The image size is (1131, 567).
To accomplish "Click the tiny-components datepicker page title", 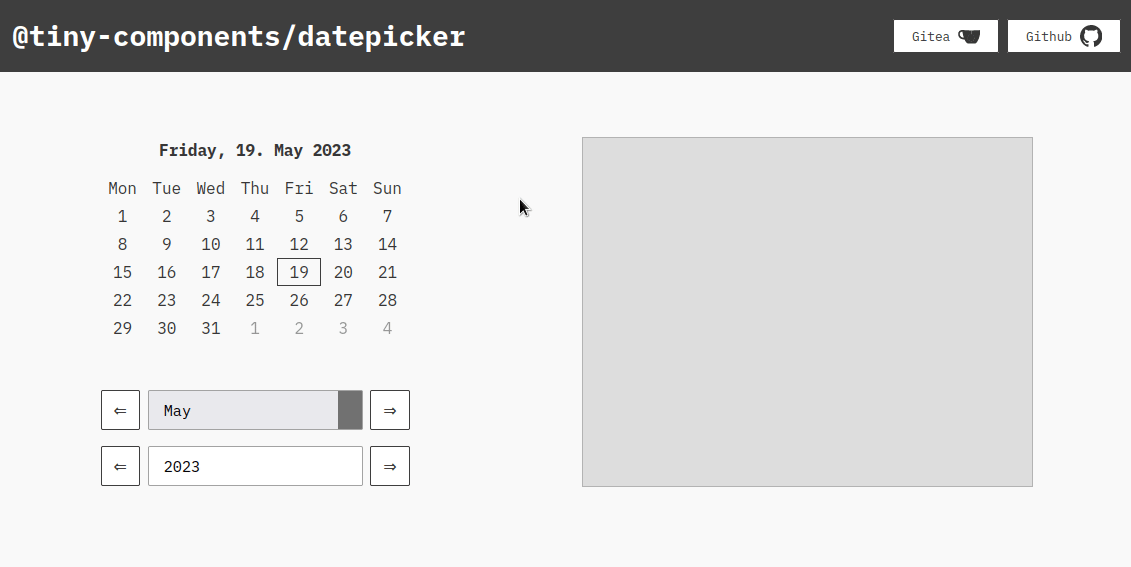I will 238,37.
